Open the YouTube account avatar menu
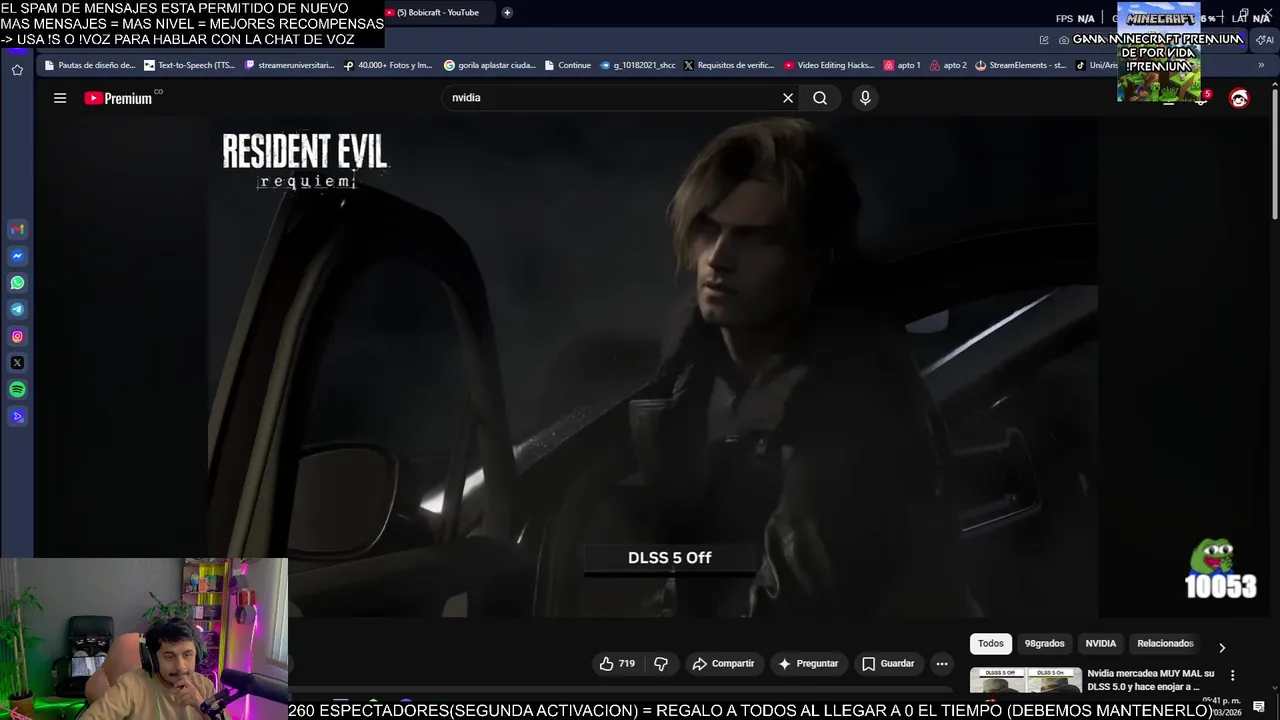This screenshot has height=720, width=1280. (x=1239, y=98)
